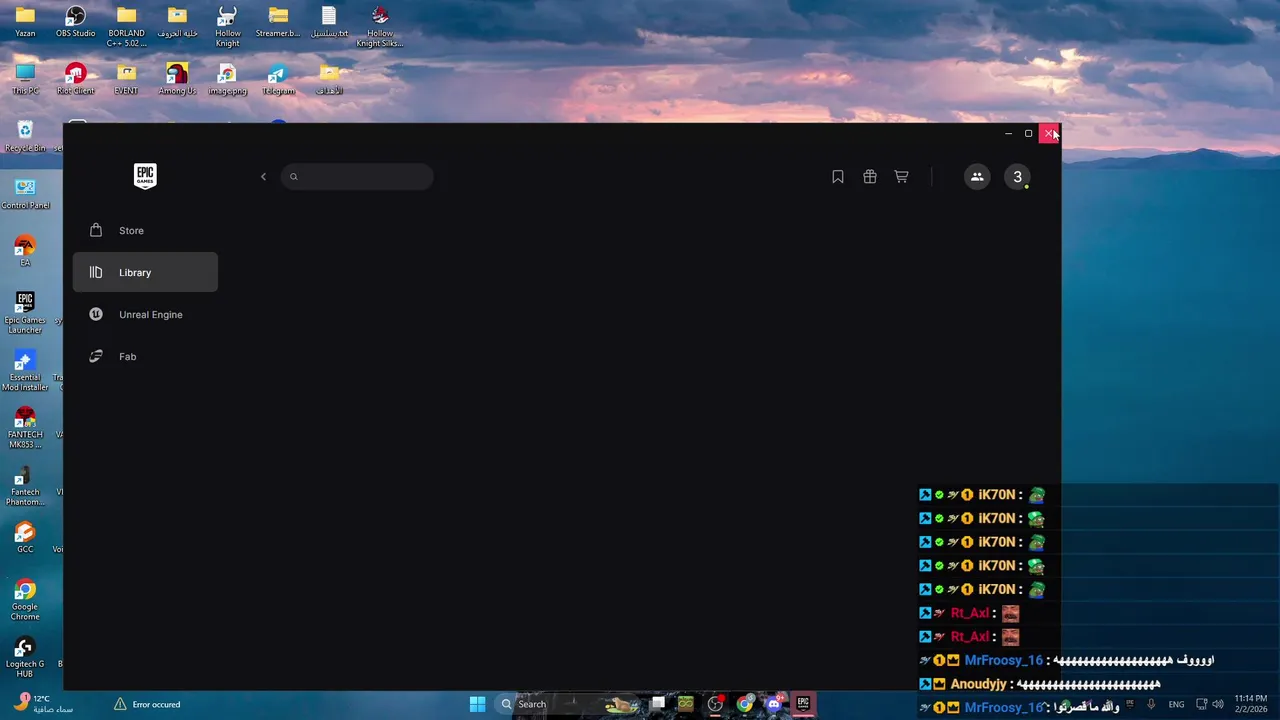Select Library in the sidebar
The width and height of the screenshot is (1280, 720).
pyautogui.click(x=145, y=272)
